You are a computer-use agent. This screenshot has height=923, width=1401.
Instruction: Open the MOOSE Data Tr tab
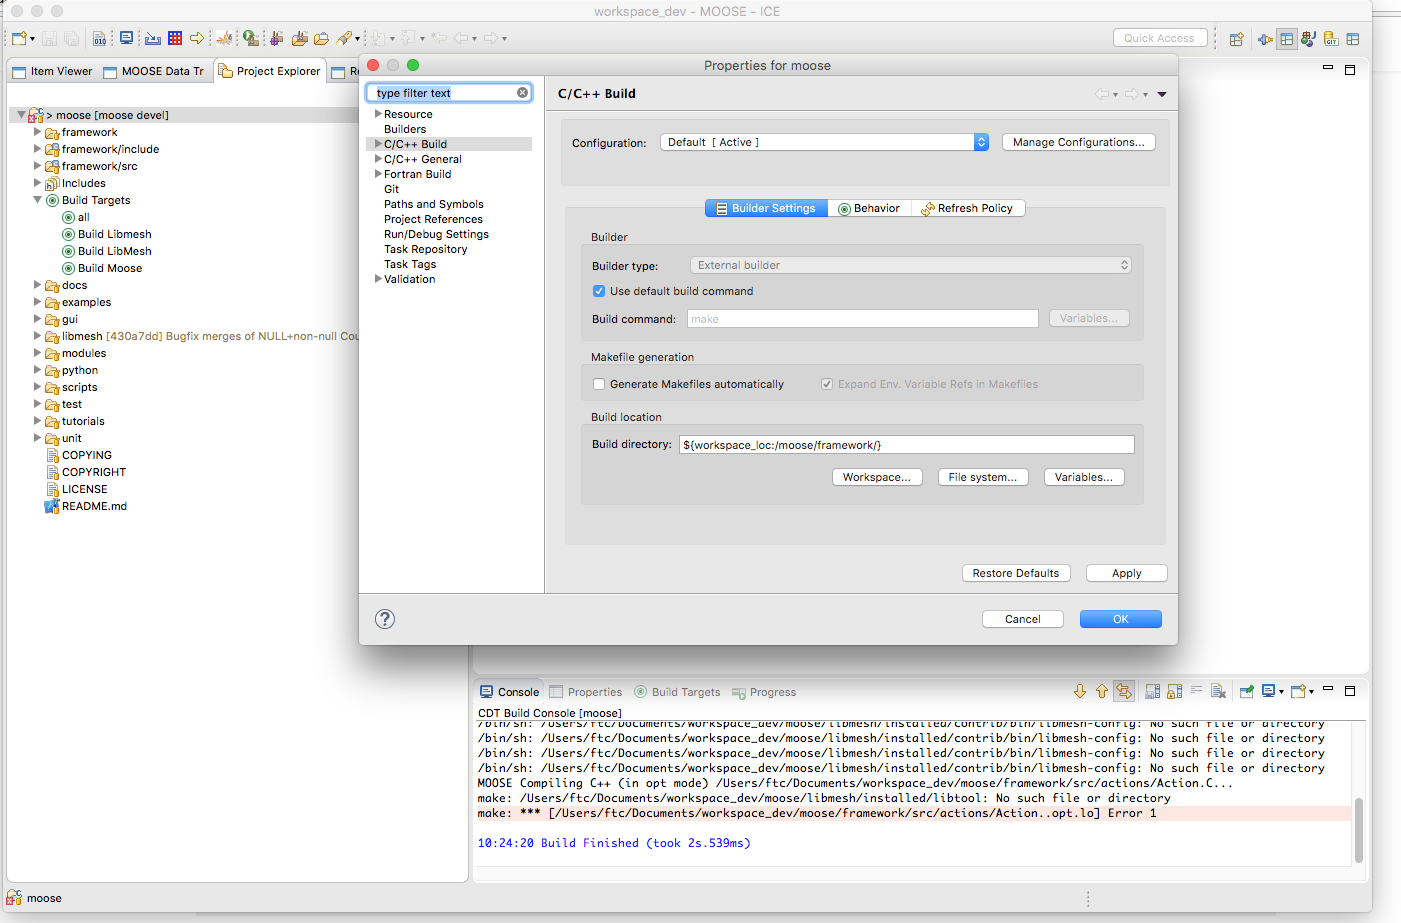click(x=154, y=71)
